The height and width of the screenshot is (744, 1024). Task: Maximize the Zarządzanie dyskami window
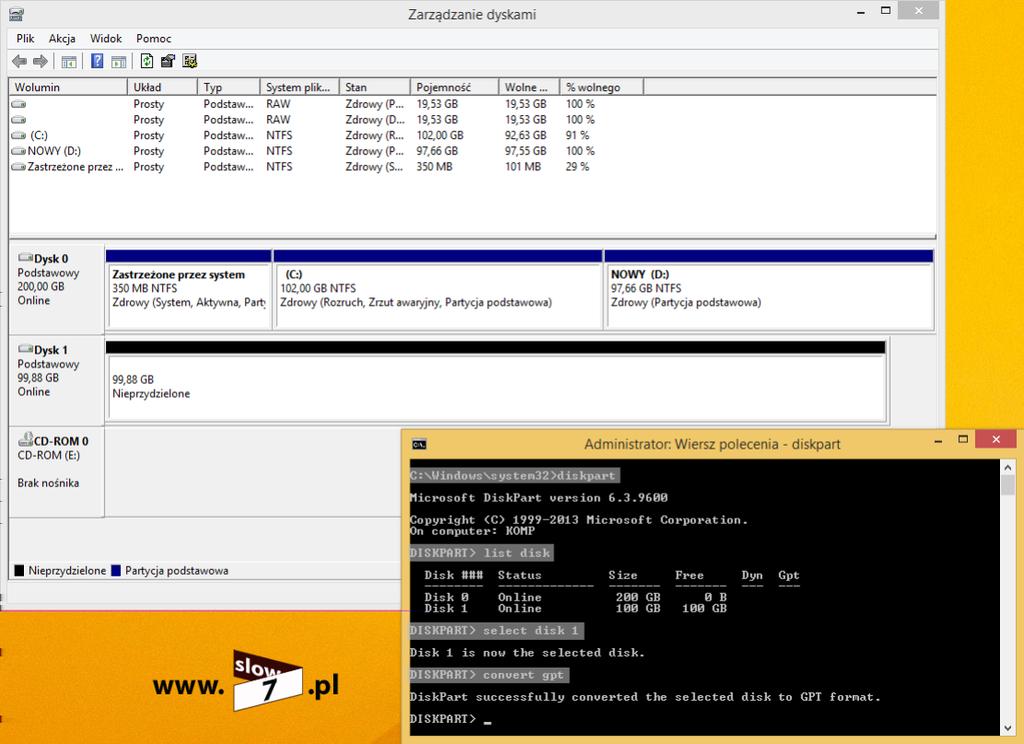[886, 10]
